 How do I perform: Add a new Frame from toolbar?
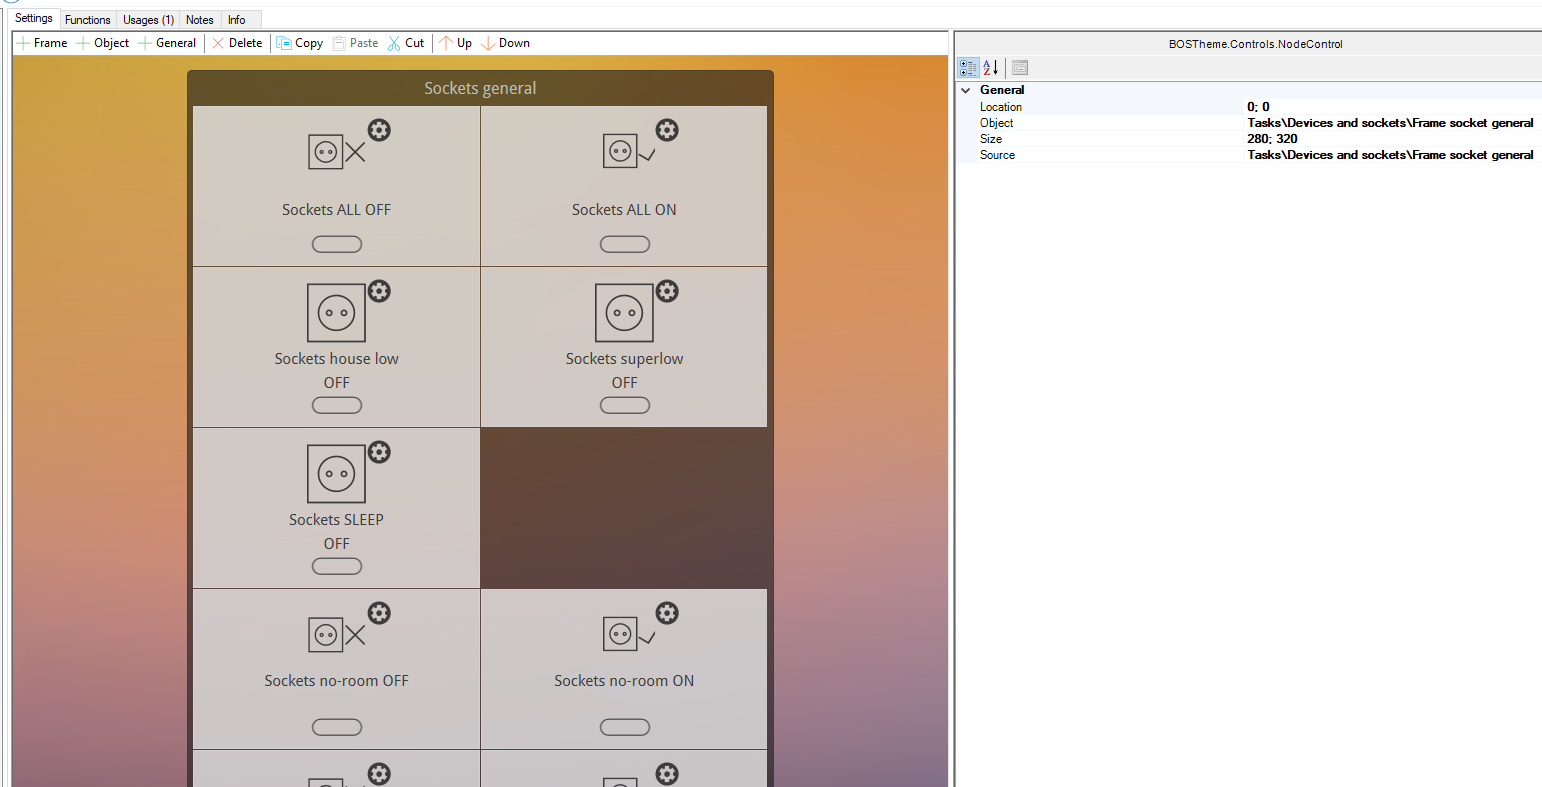(42, 43)
